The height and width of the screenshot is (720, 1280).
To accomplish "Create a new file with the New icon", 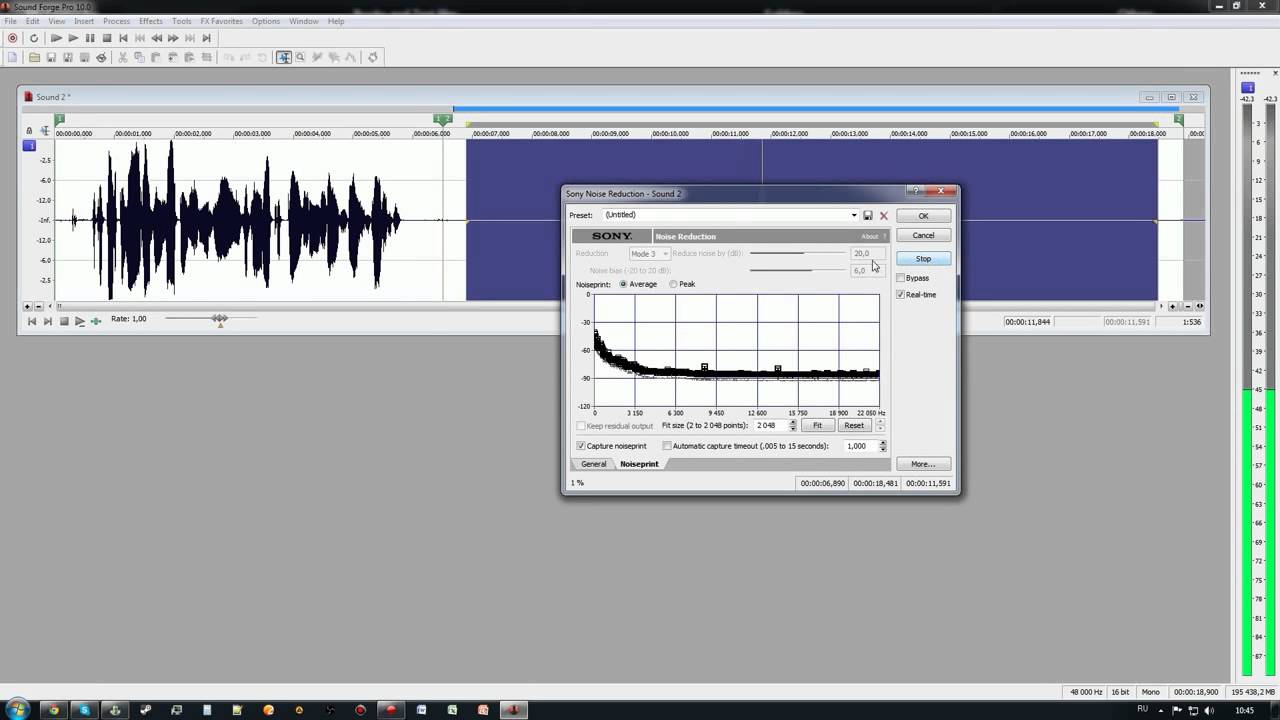I will (x=13, y=57).
